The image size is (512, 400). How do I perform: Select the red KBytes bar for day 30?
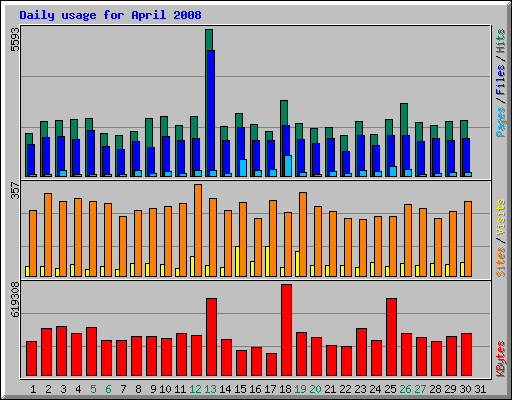466,355
